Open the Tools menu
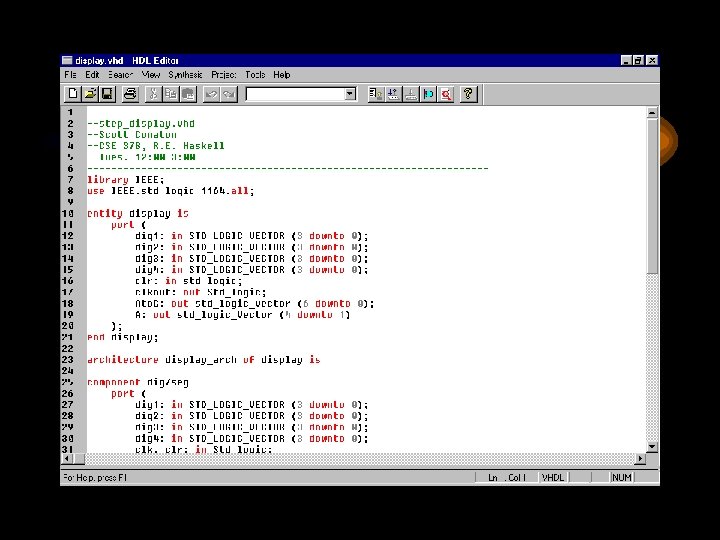Screen dimensions: 720x540 pos(255,74)
